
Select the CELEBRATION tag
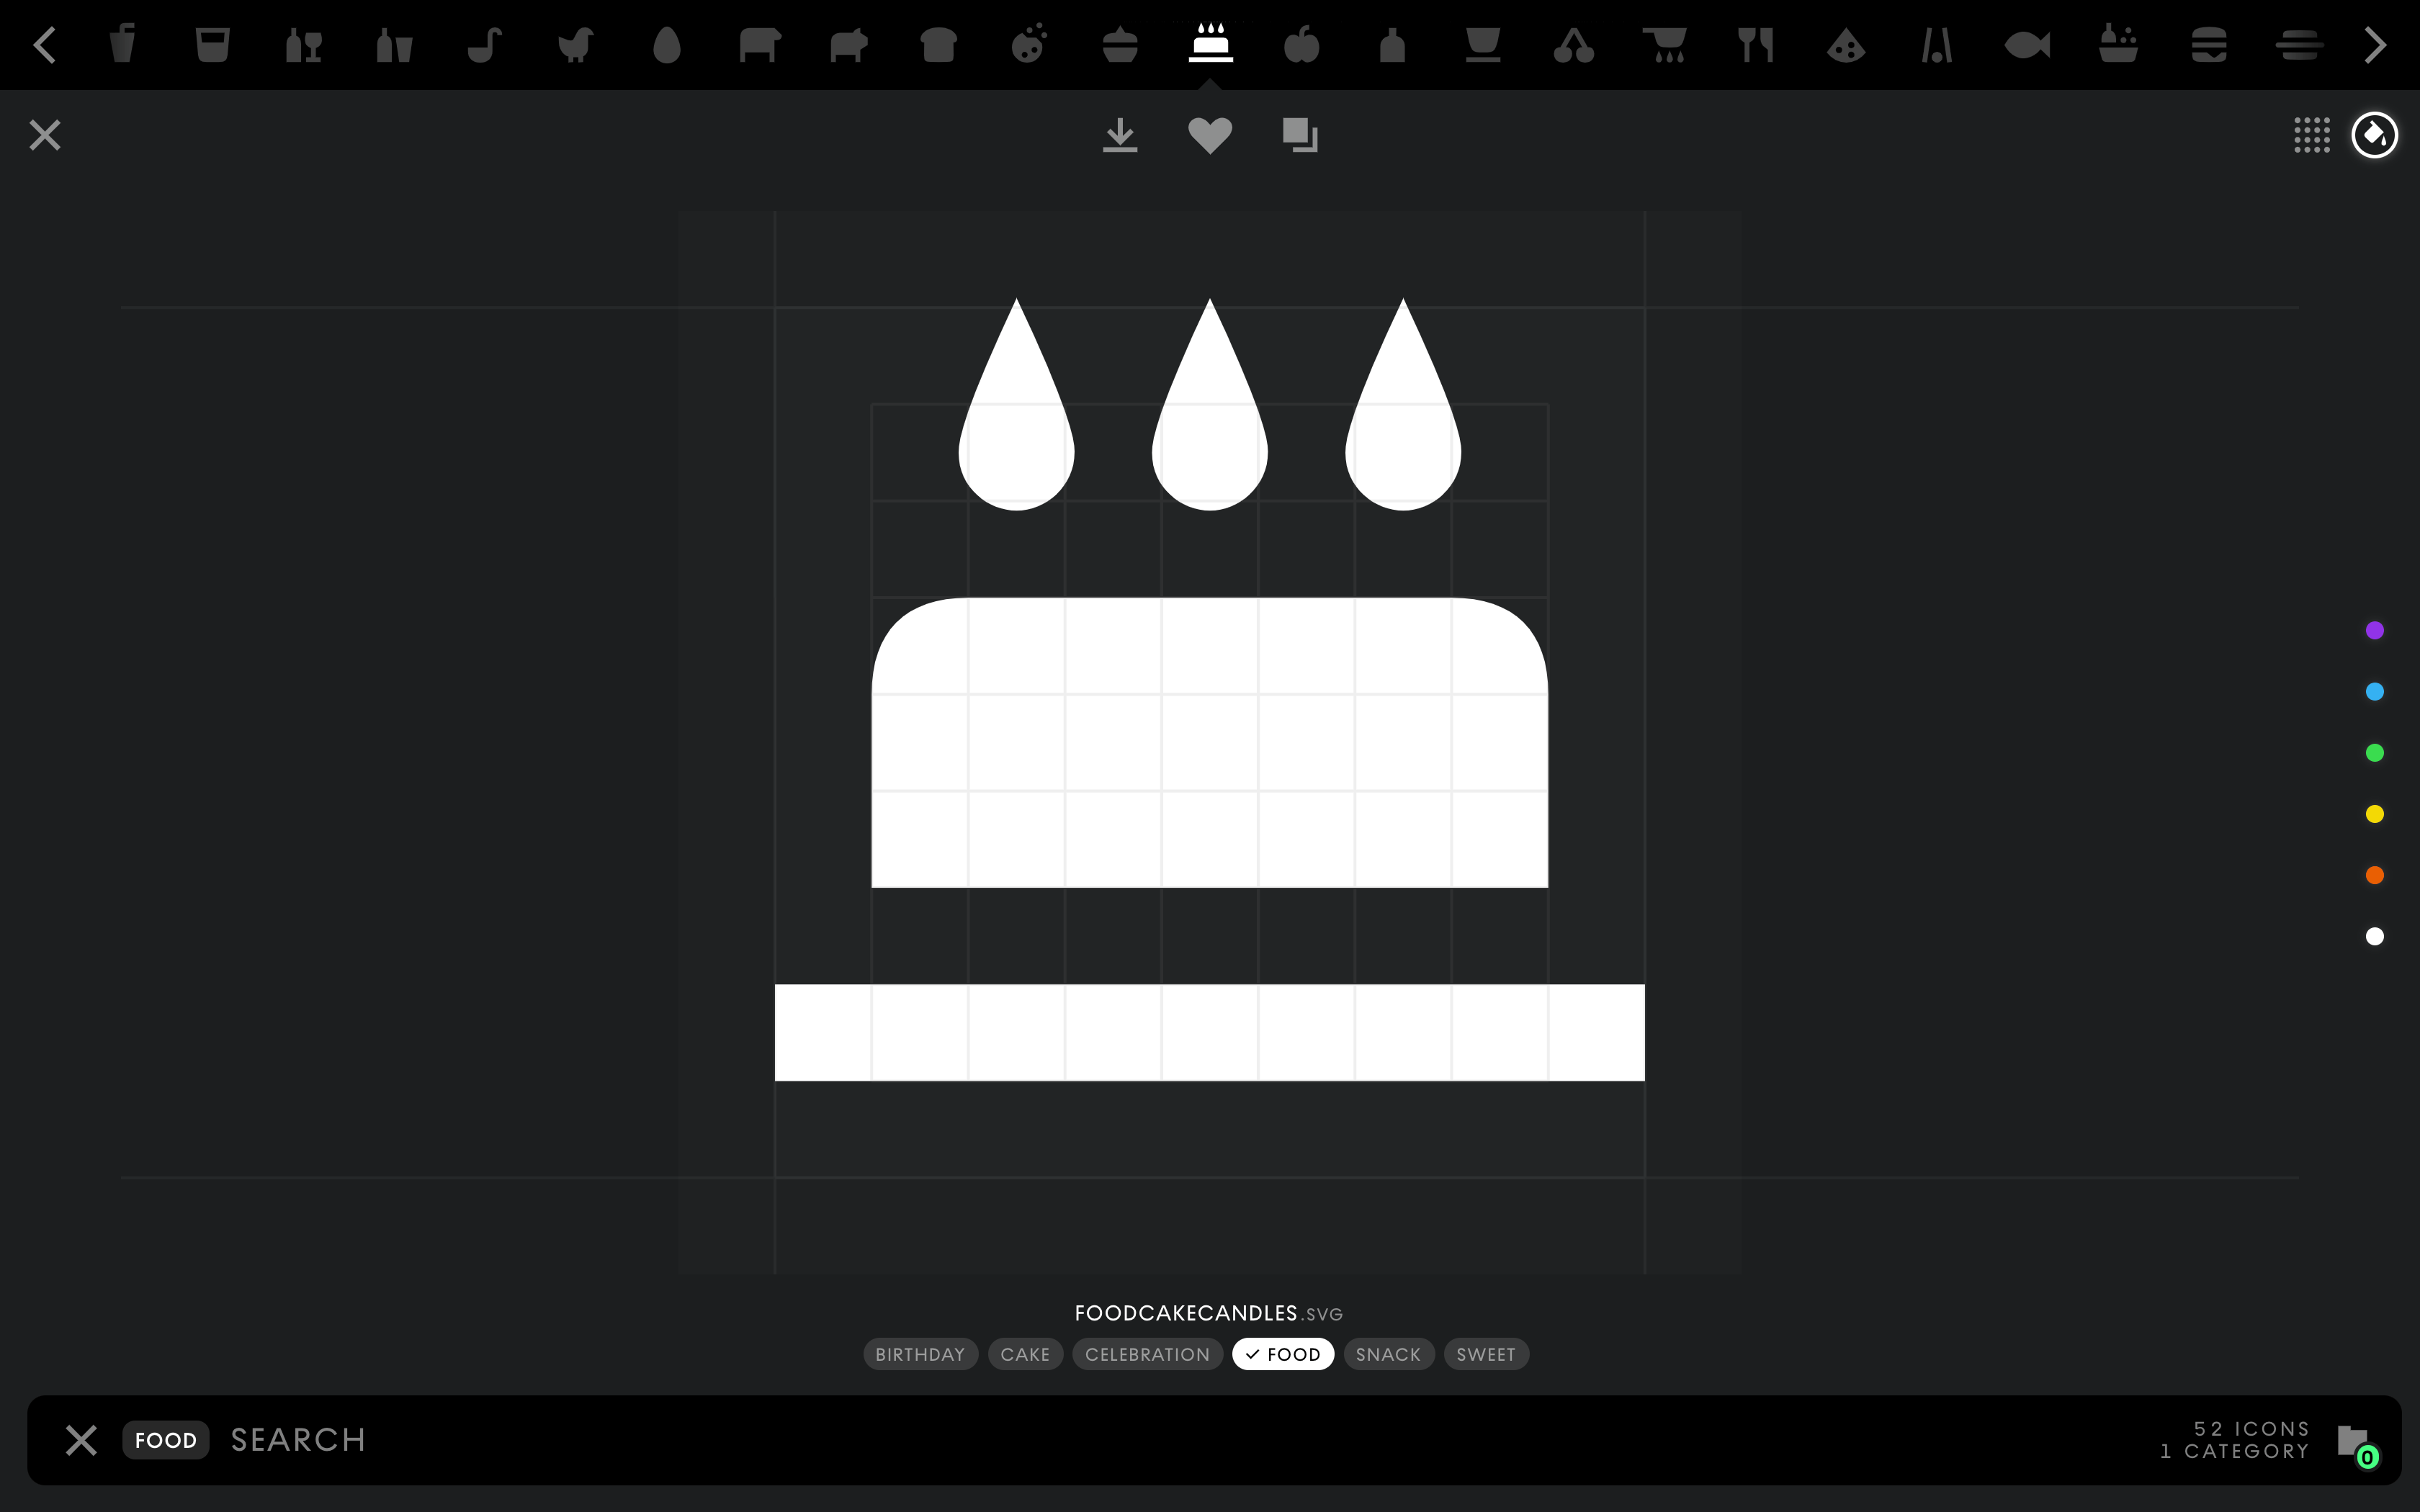(x=1147, y=1354)
